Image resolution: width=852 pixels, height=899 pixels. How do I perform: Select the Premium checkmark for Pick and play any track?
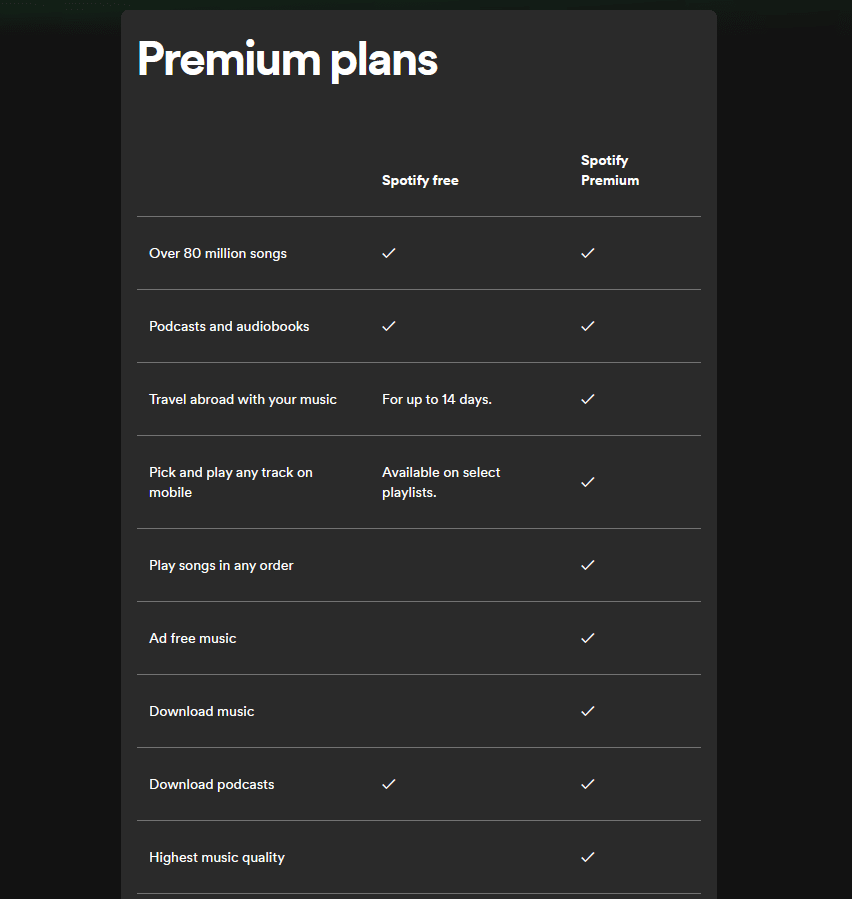coord(588,482)
